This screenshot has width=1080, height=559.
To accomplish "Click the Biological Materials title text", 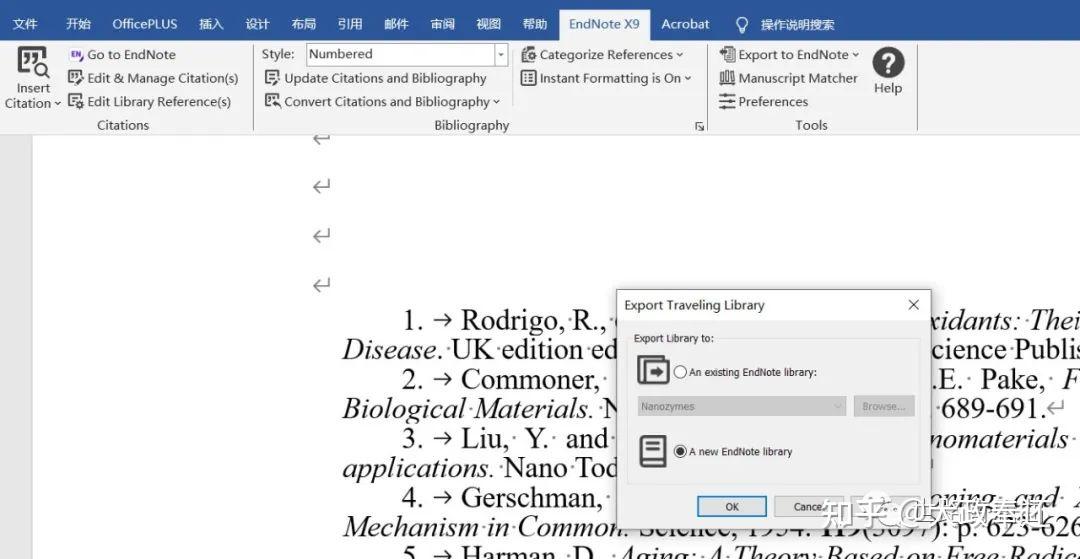I will pos(468,409).
